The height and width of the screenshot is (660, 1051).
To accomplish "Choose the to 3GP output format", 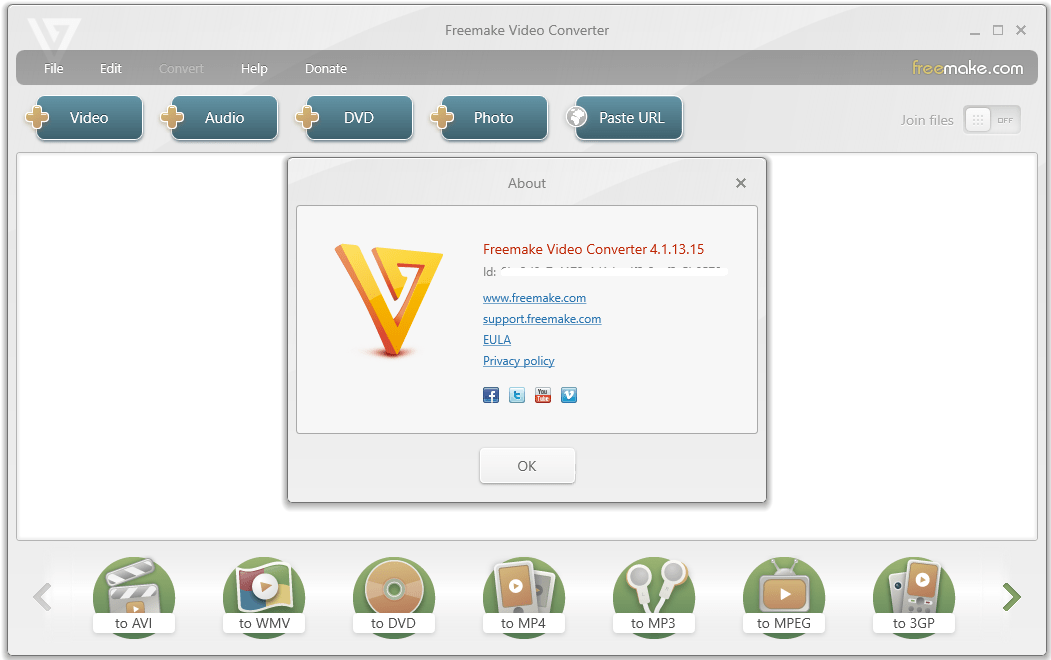I will pos(914,596).
